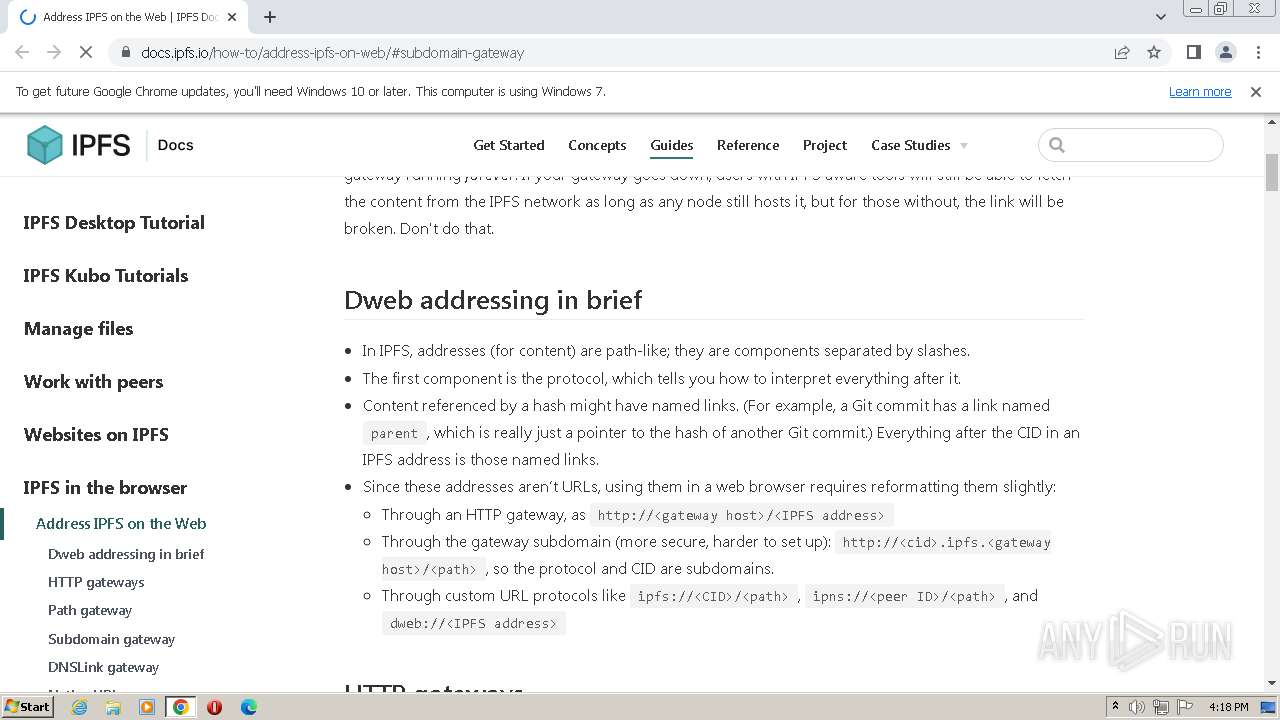Open Chrome three-dot menu
This screenshot has height=720, width=1280.
1258,53
